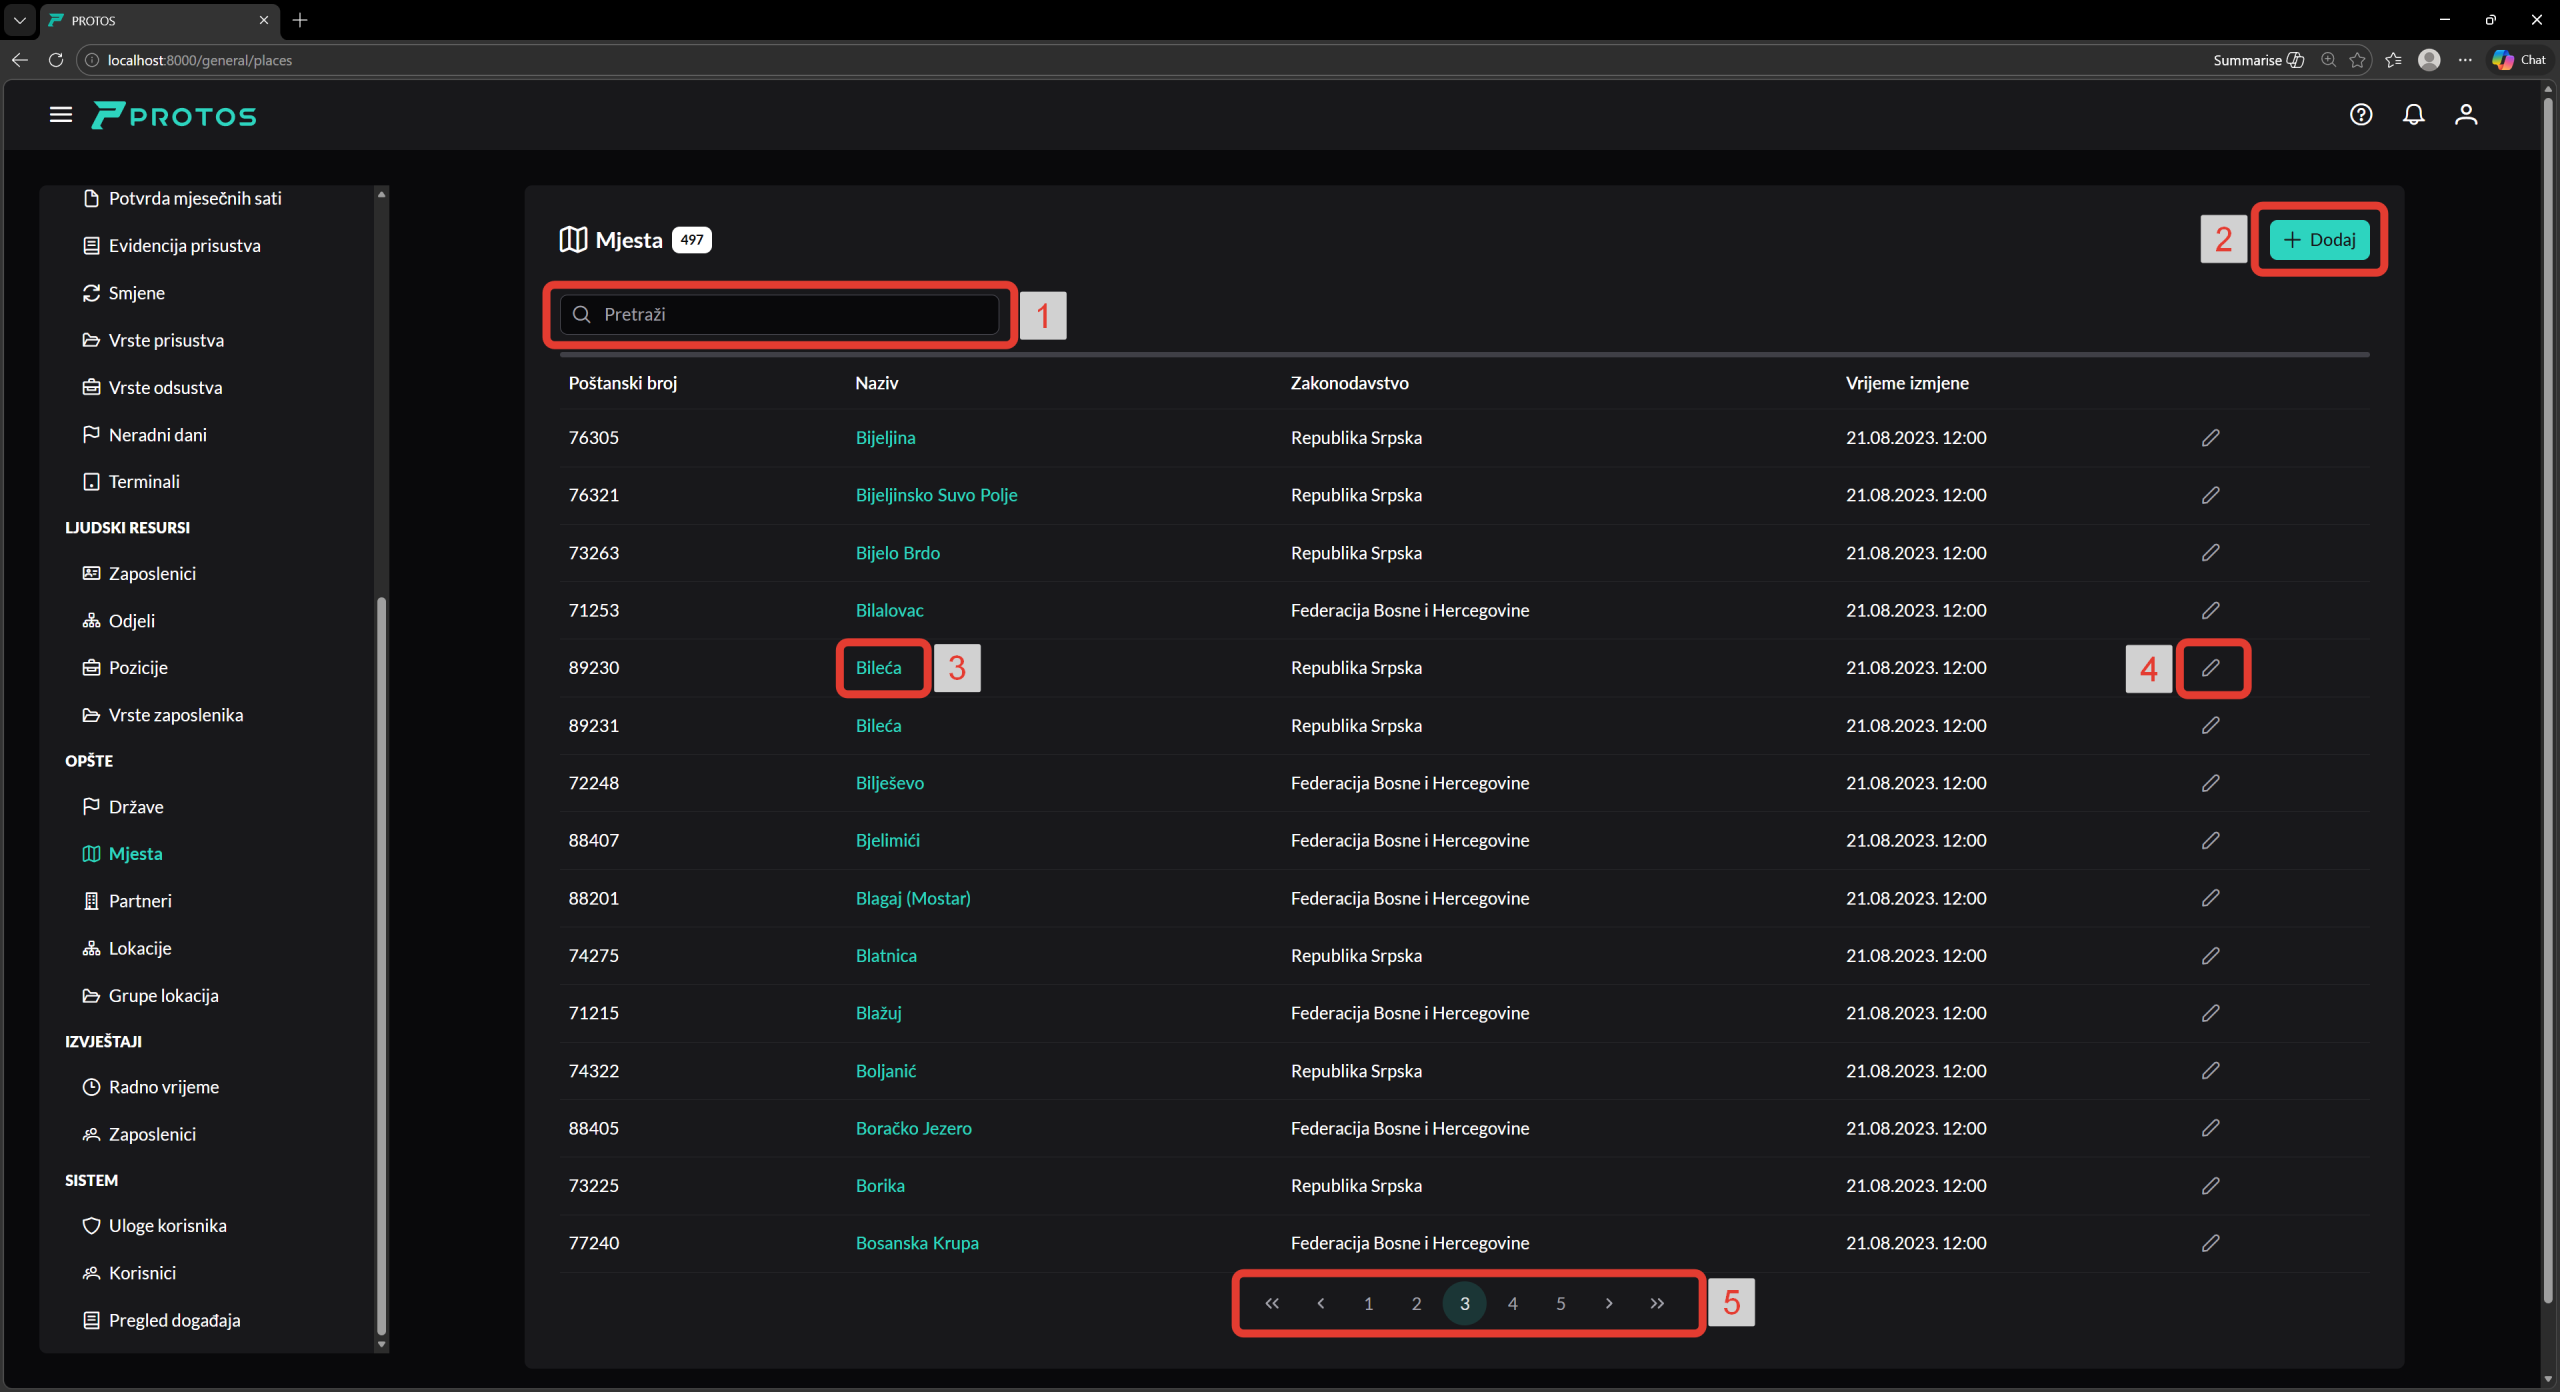Open Zaposlenici under Ljudski resursi
Screen dimensions: 2560x1392
[152, 574]
